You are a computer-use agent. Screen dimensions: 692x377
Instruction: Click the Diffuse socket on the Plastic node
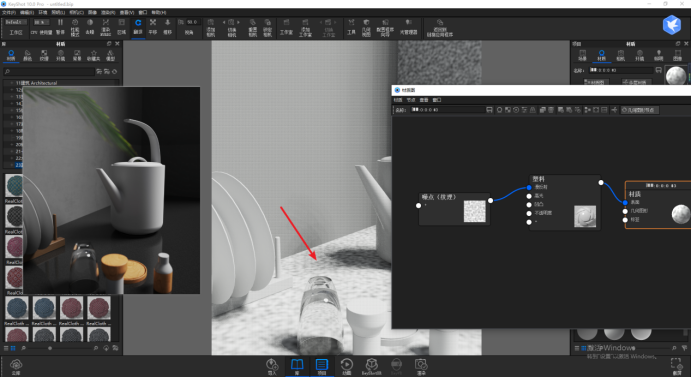point(529,187)
